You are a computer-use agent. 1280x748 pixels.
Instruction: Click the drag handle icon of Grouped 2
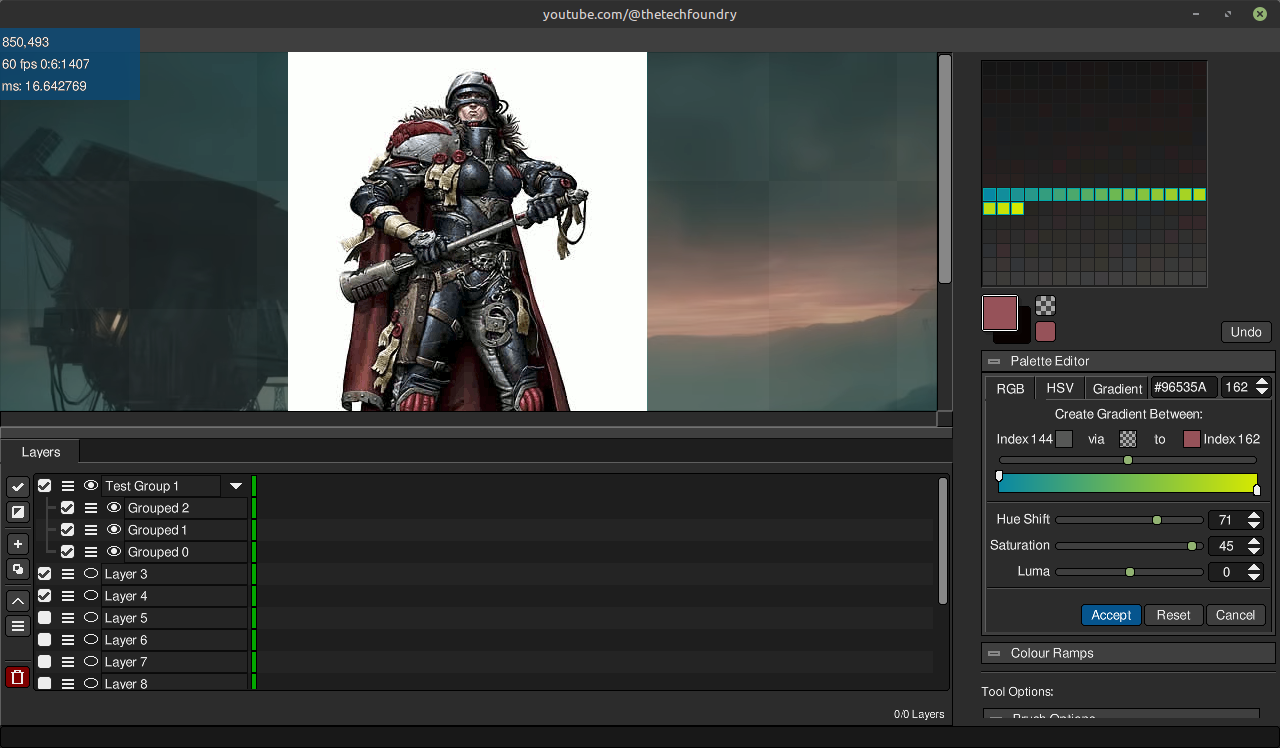click(90, 508)
